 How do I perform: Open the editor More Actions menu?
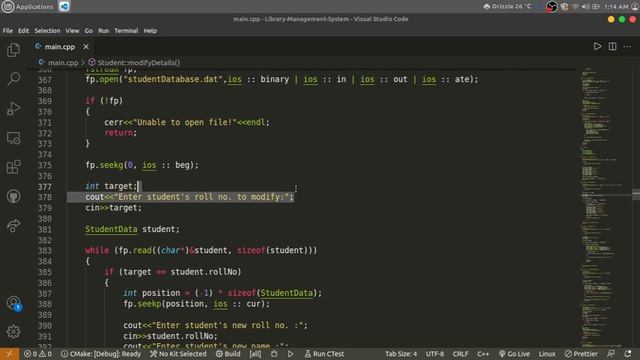pyautogui.click(x=627, y=47)
